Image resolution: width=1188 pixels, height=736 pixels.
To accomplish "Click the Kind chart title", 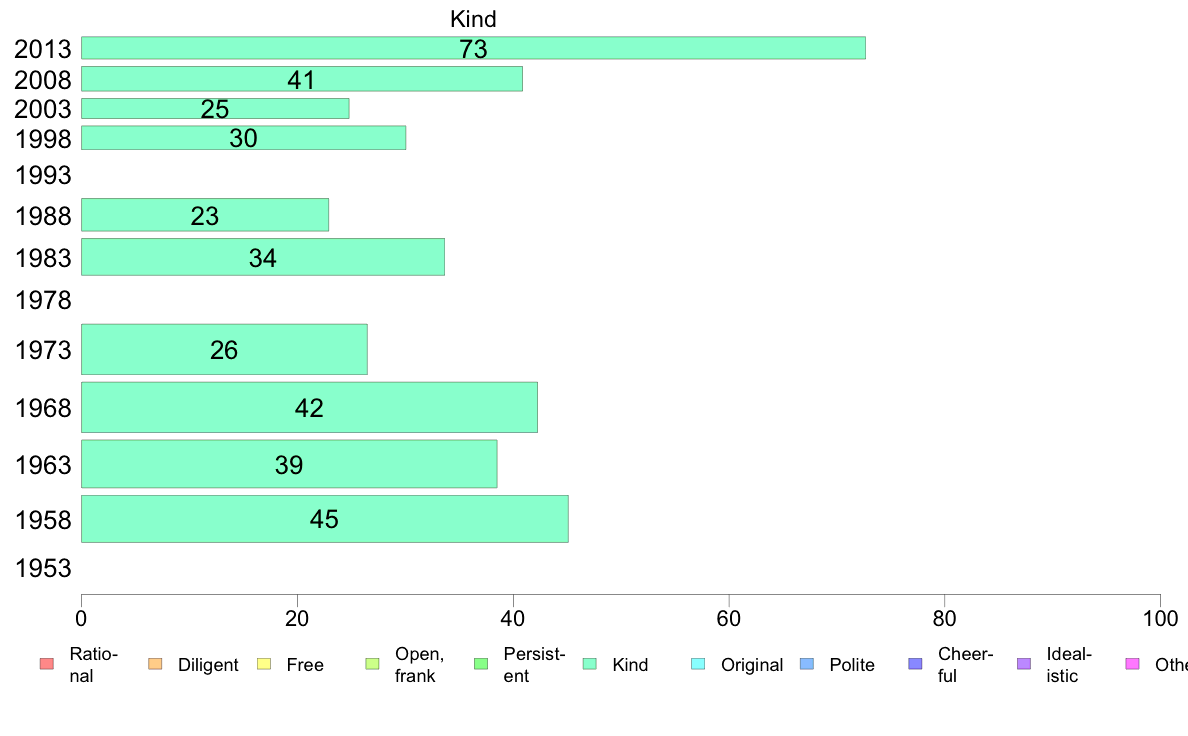I will (473, 19).
